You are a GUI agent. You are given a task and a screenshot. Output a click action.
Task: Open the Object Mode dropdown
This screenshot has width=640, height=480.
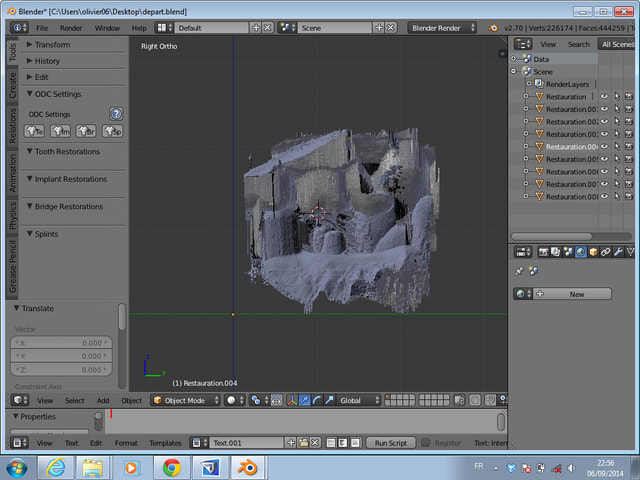pyautogui.click(x=184, y=400)
